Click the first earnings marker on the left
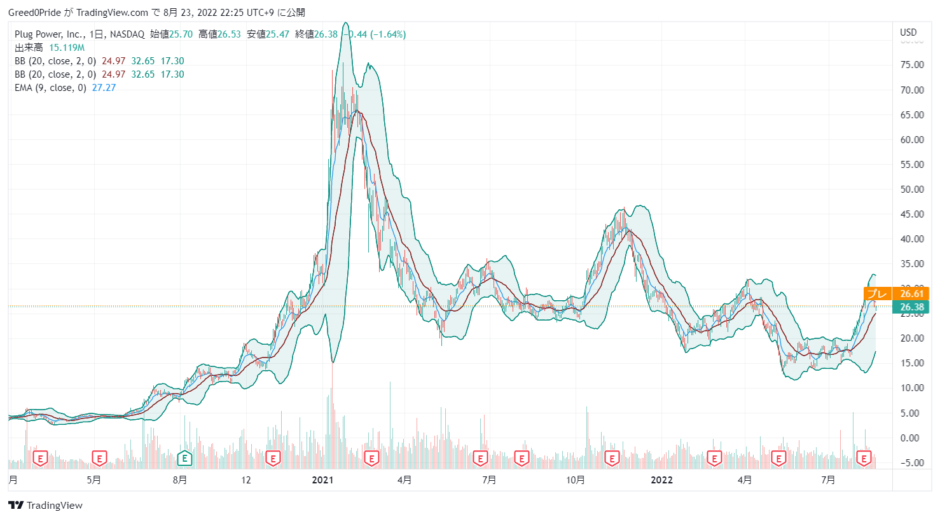Image resolution: width=940 pixels, height=519 pixels. pyautogui.click(x=40, y=458)
